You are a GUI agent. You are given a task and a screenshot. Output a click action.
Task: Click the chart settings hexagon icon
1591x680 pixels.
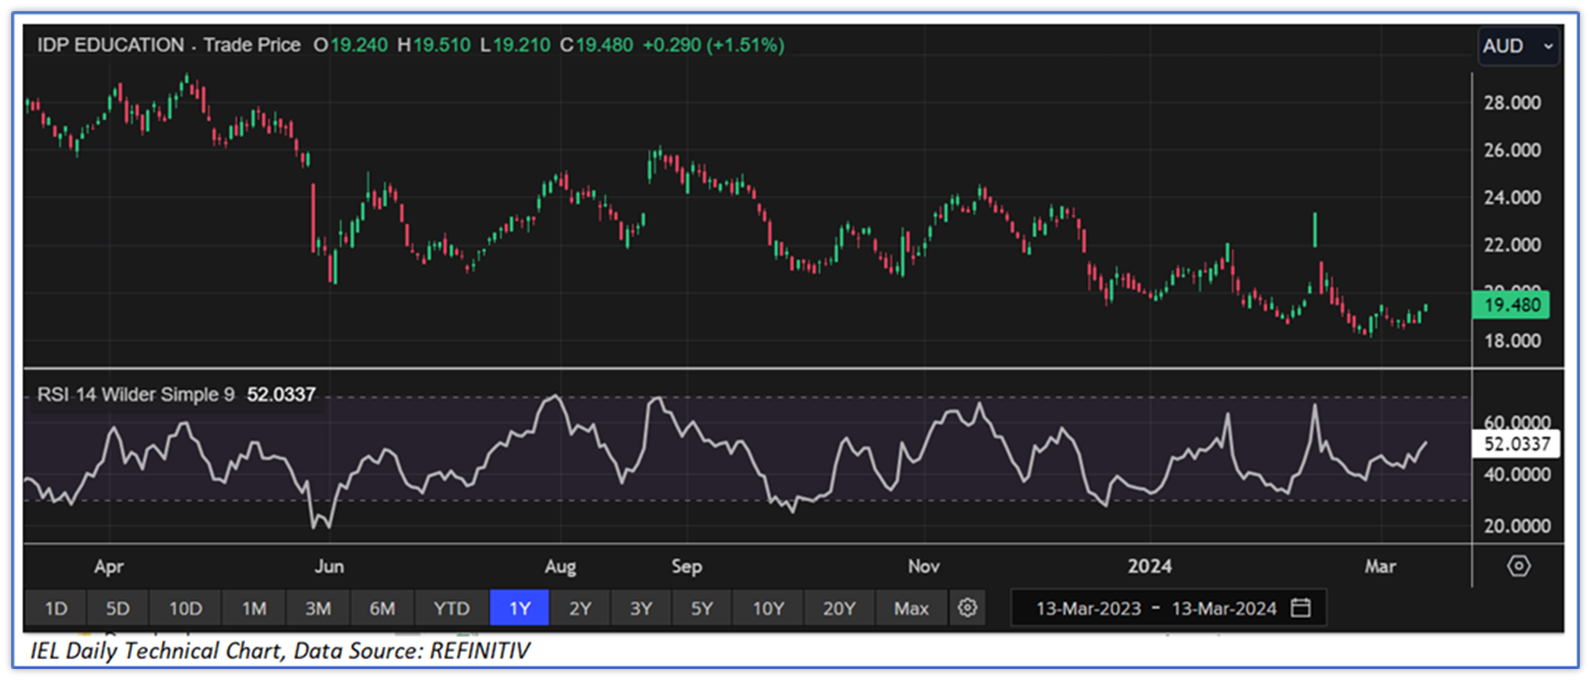(1518, 566)
